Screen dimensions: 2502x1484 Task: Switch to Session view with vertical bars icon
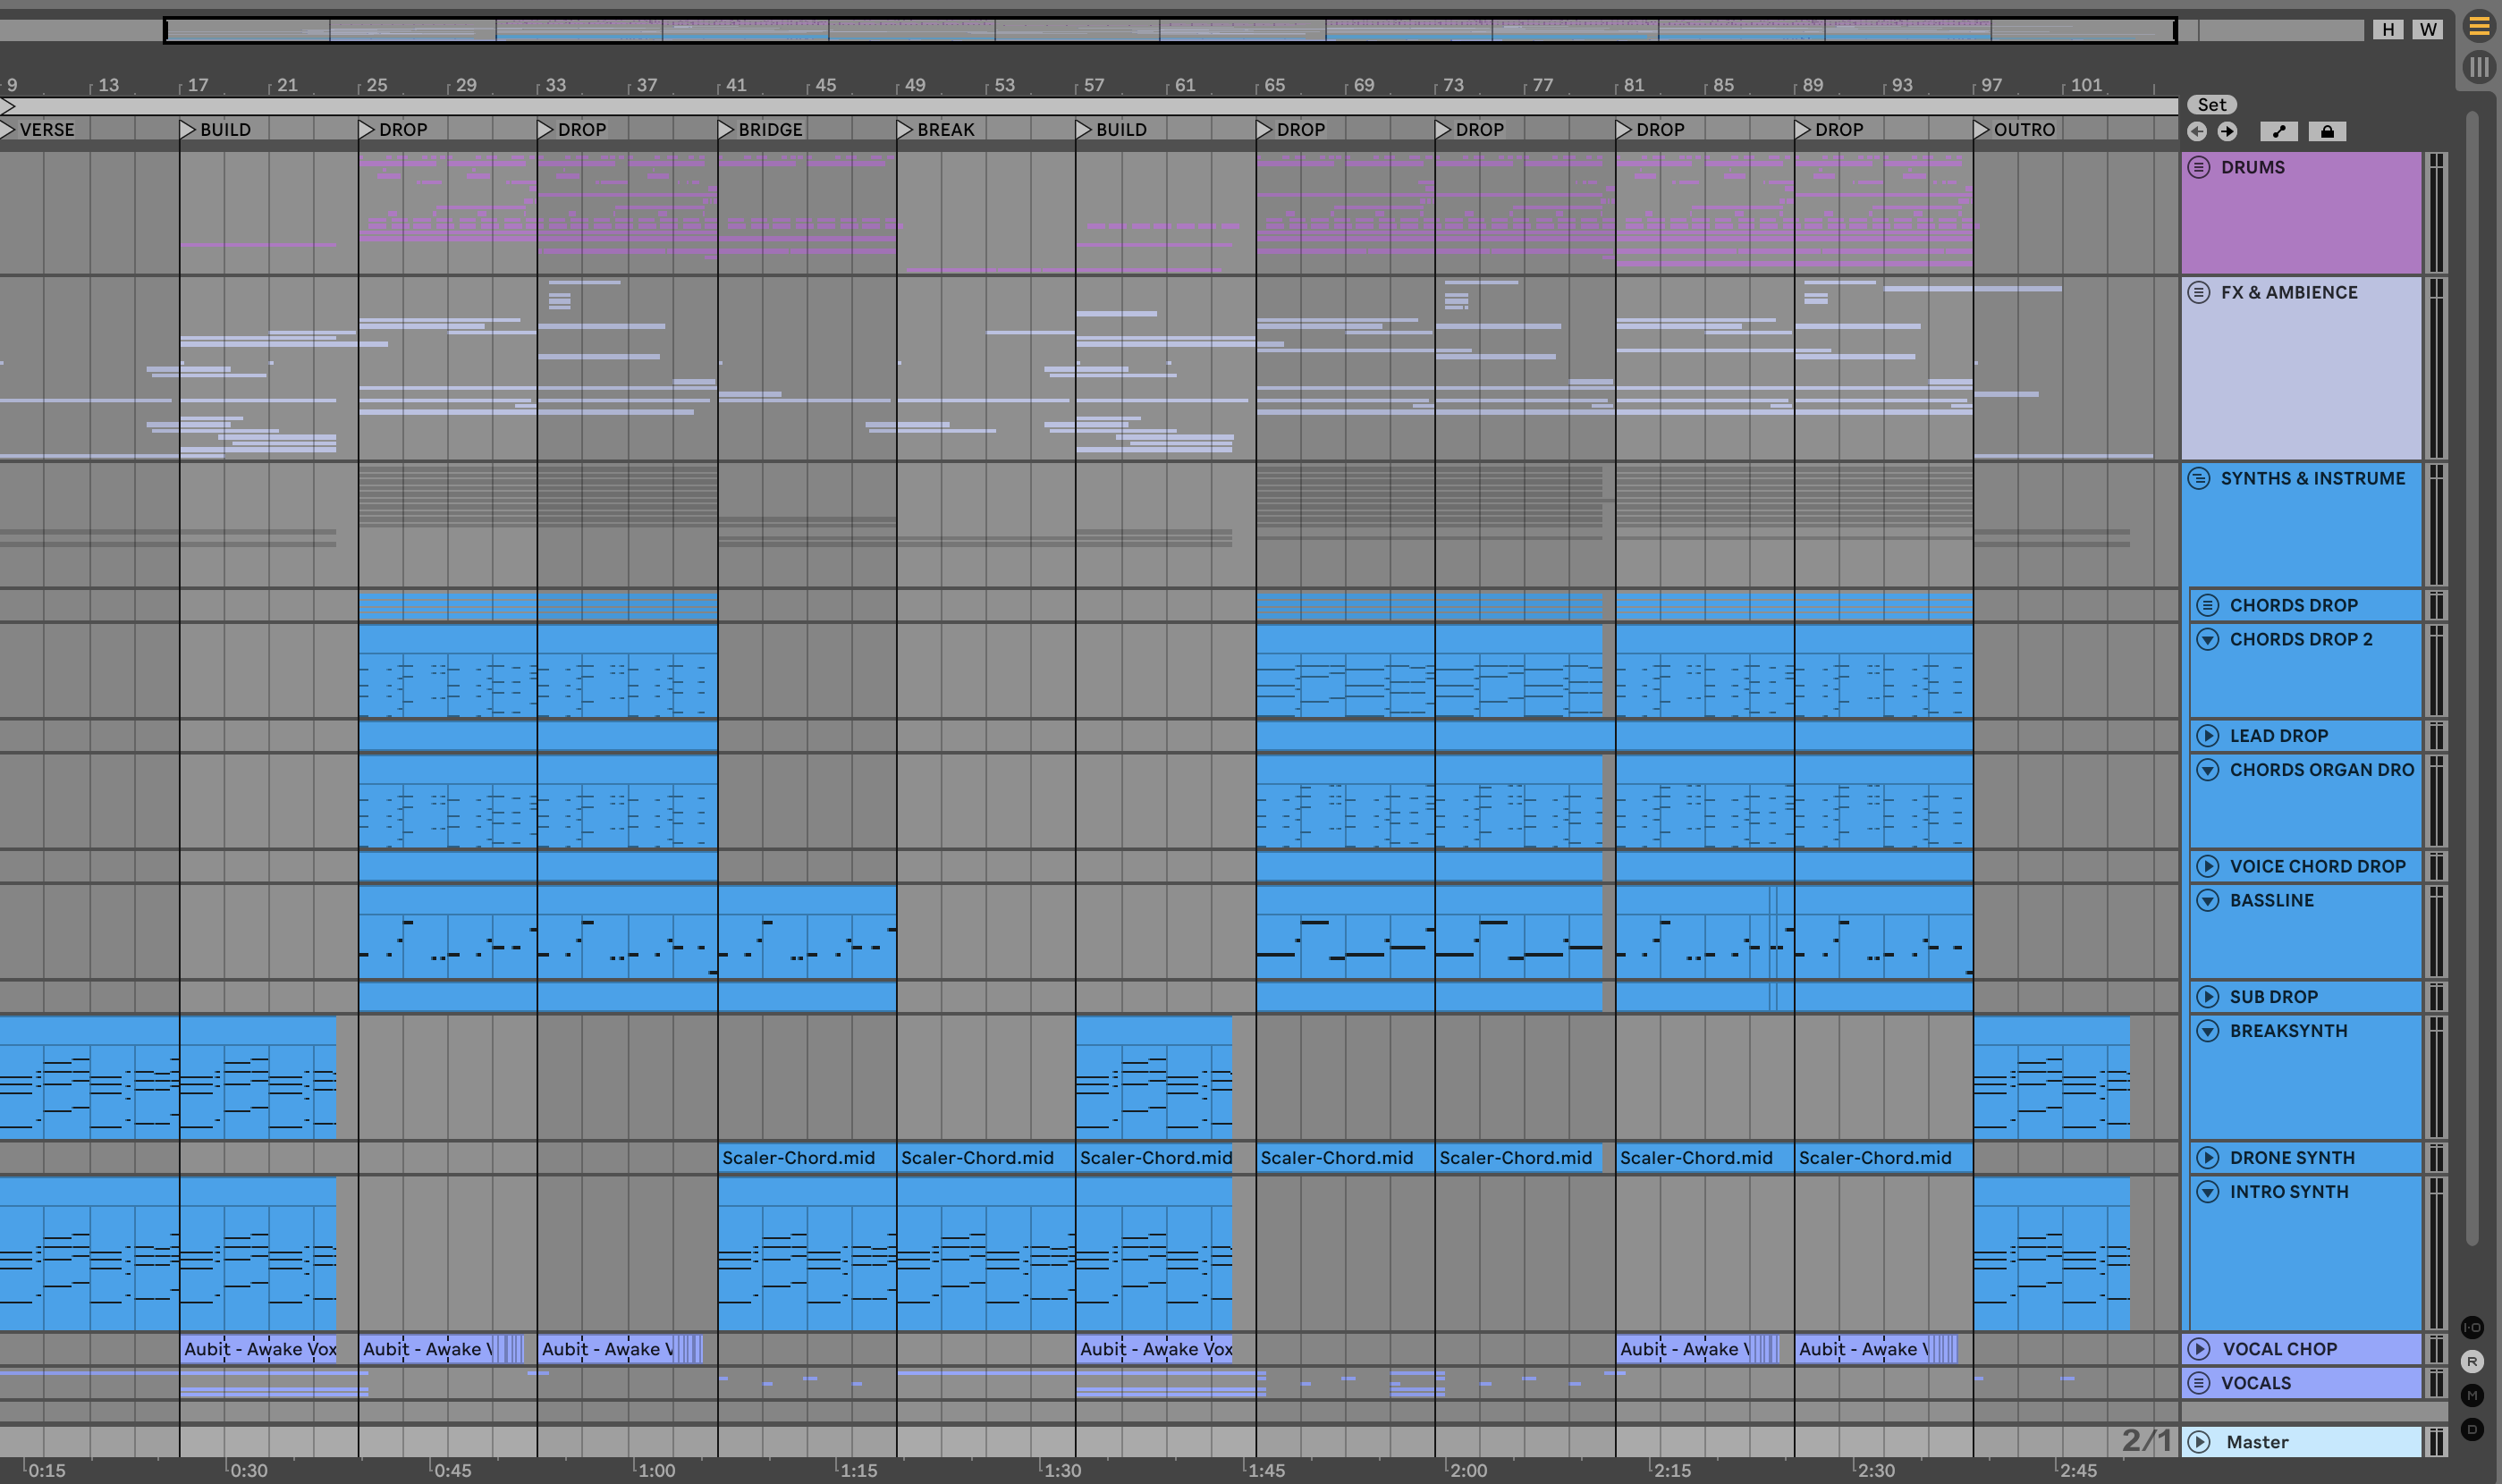tap(2478, 67)
